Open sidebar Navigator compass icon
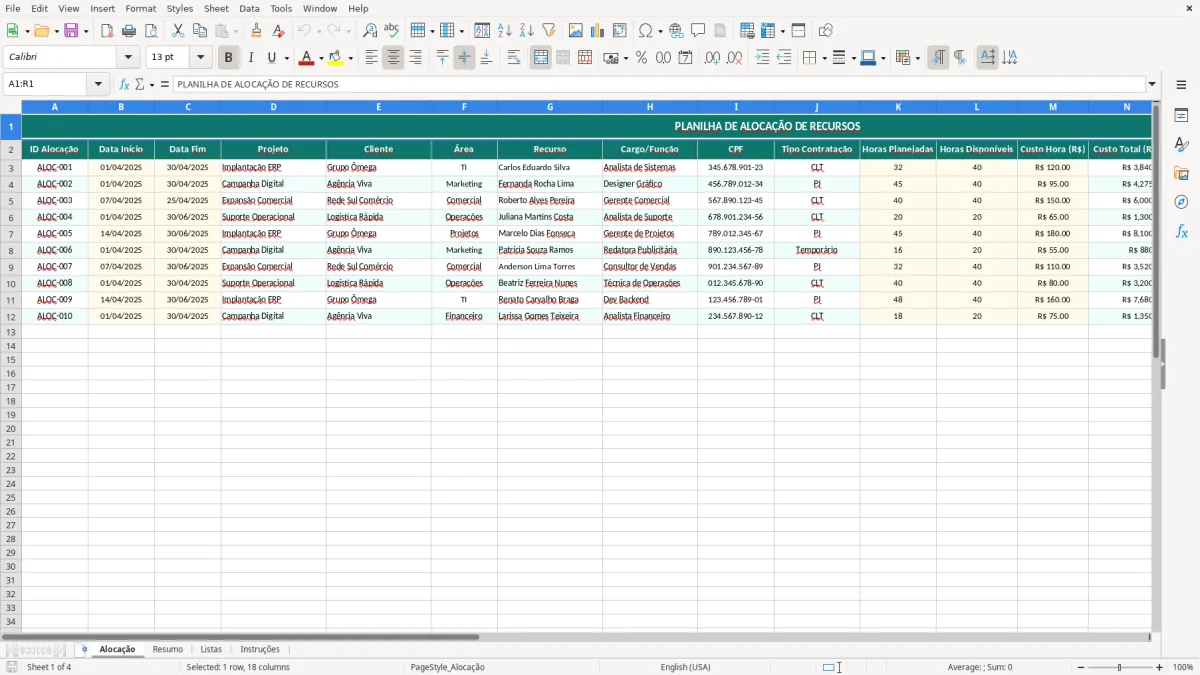The image size is (1200, 675). 1181,202
